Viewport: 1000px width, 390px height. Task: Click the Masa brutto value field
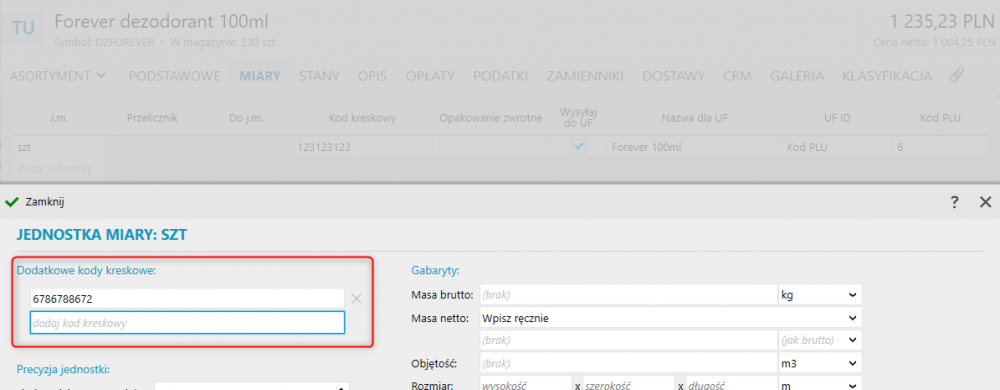[x=628, y=295]
